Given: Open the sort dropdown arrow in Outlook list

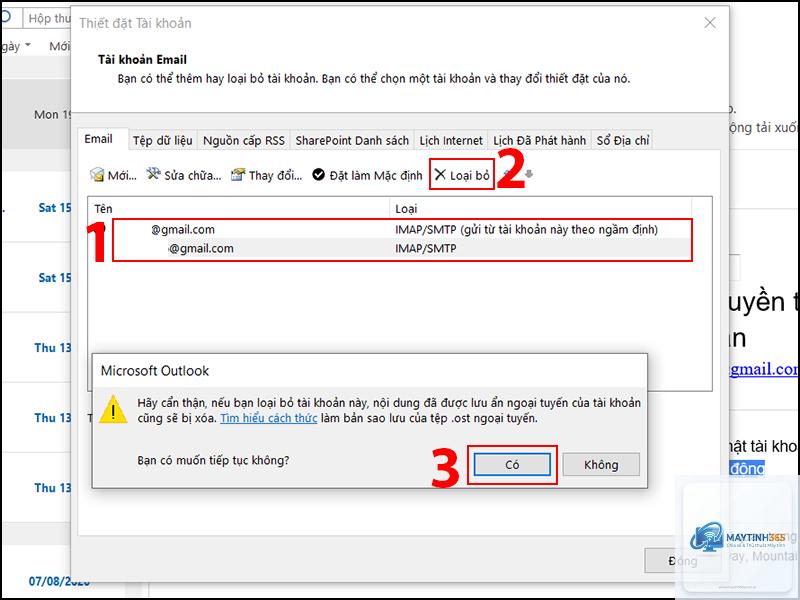Looking at the screenshot, I should pyautogui.click(x=28, y=45).
